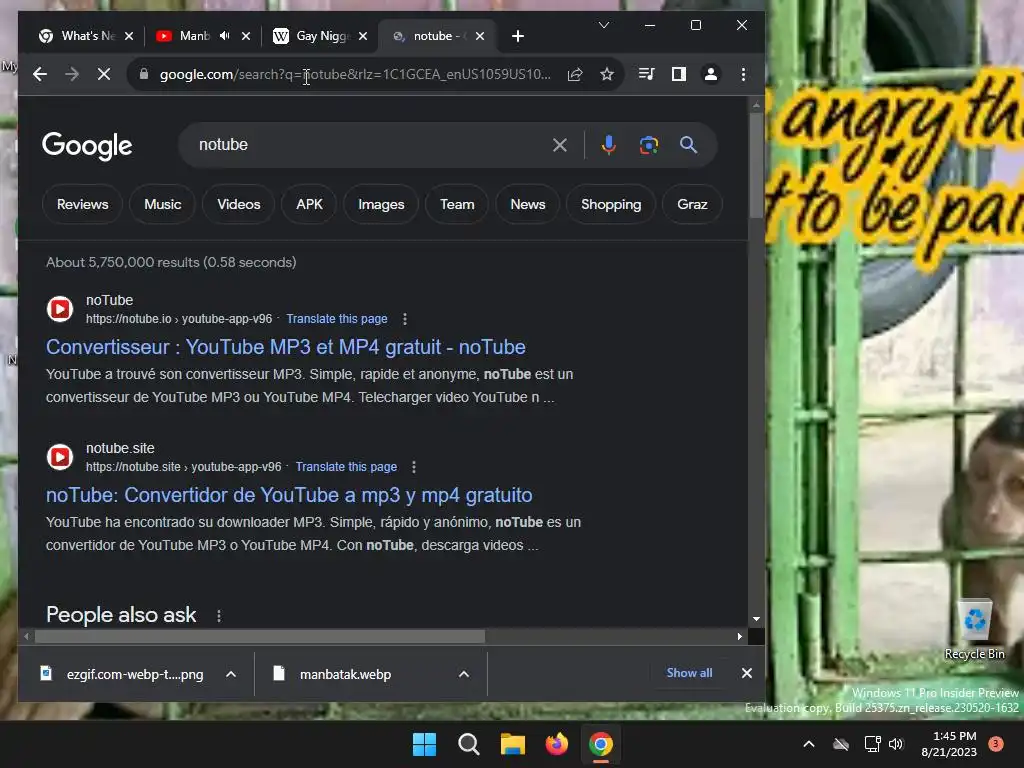Open a new tab with plus button
This screenshot has width=1024, height=768.
pos(518,36)
